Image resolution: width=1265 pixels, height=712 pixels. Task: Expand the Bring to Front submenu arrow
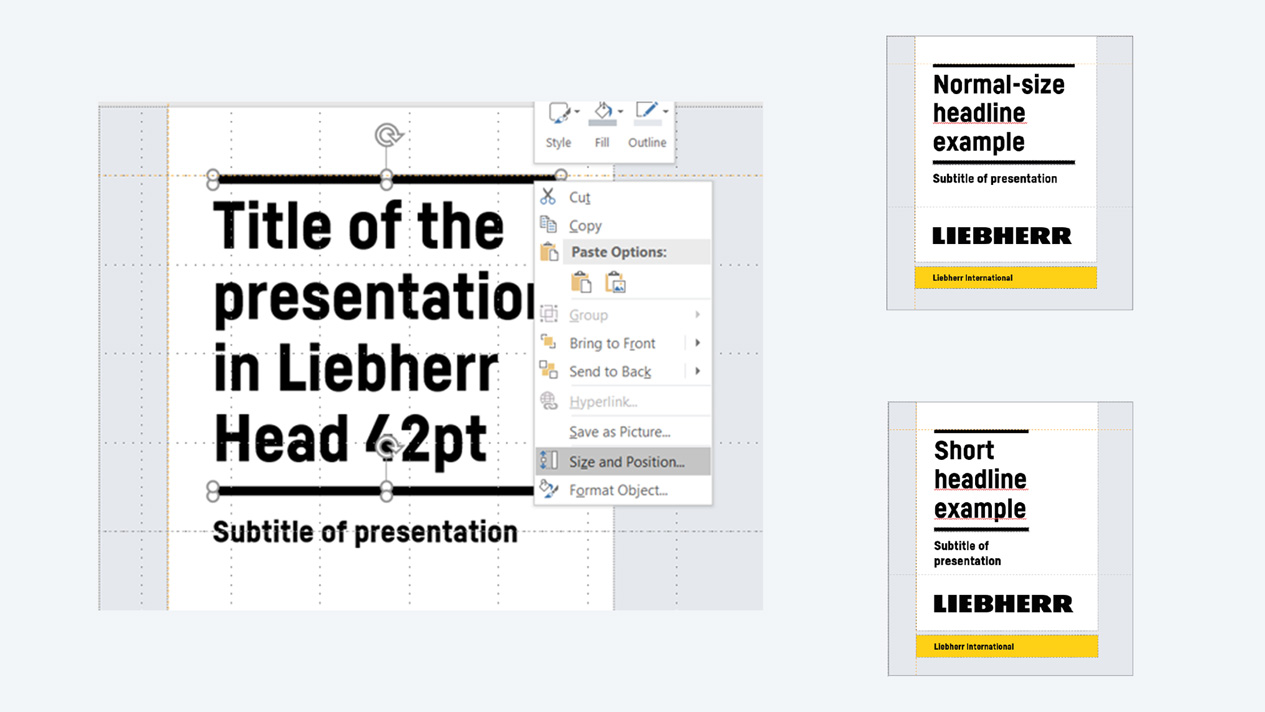point(697,343)
